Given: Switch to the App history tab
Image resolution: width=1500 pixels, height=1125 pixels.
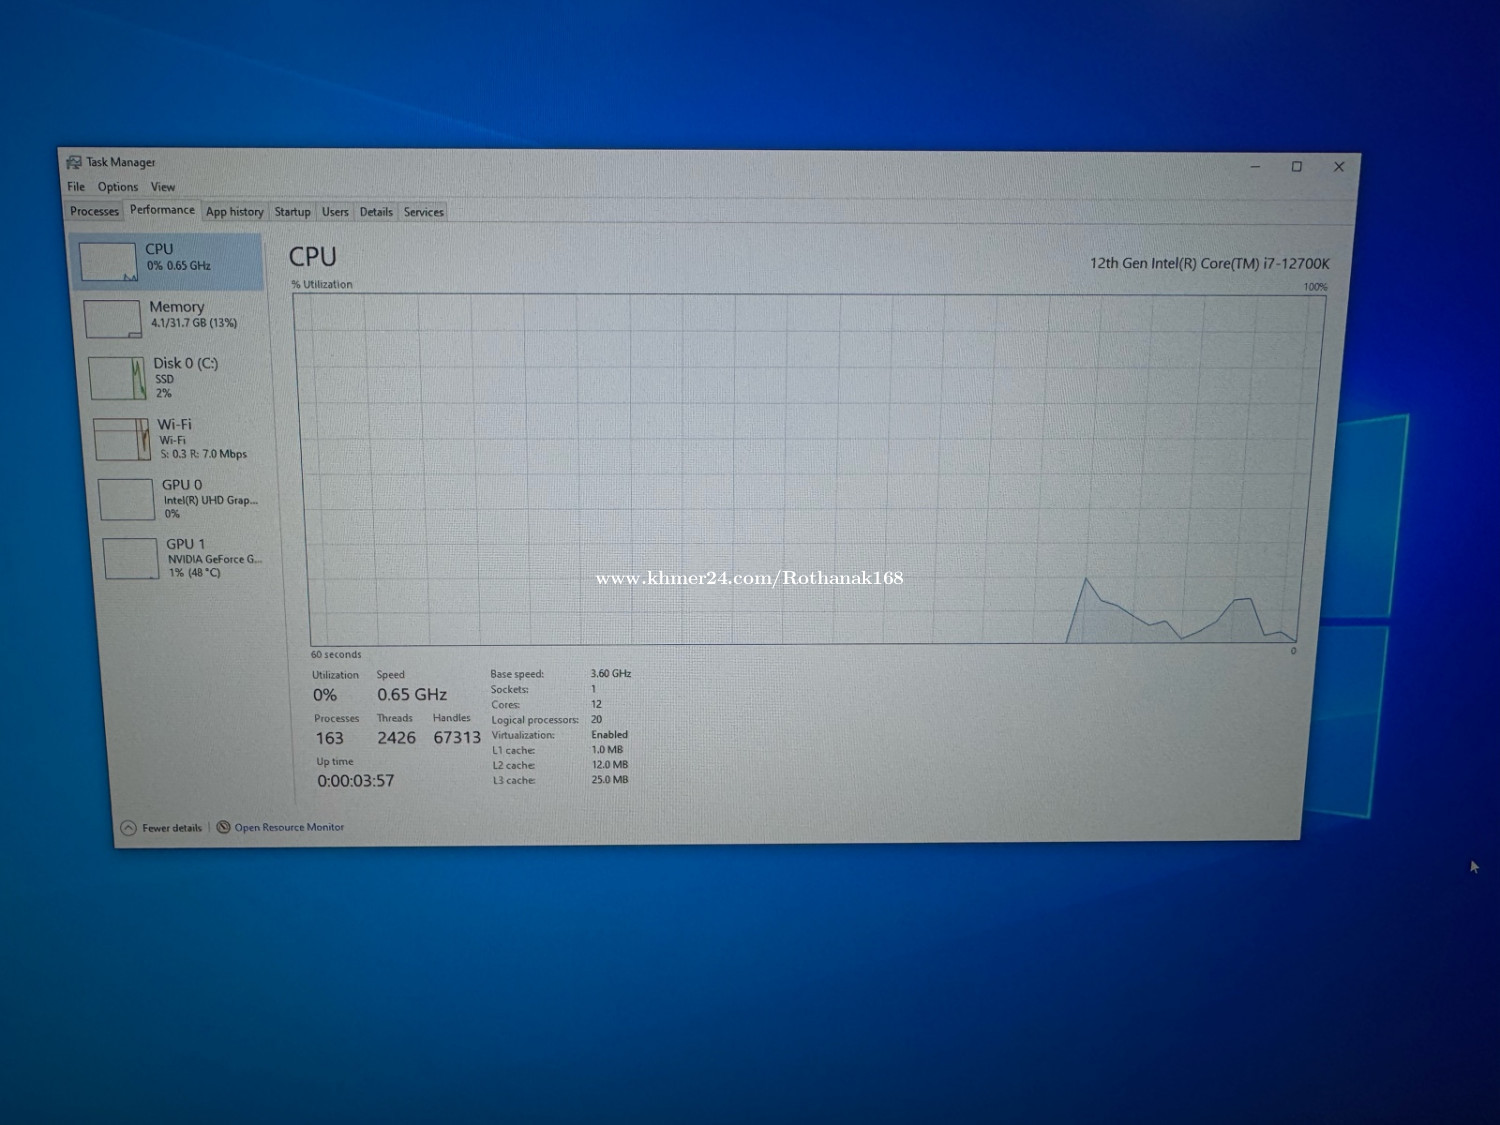Looking at the screenshot, I should pyautogui.click(x=235, y=212).
